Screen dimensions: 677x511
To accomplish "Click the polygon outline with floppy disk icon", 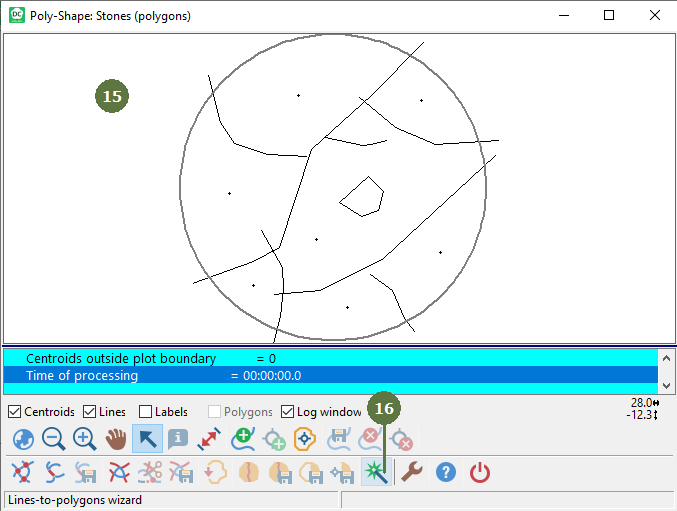I will [x=311, y=473].
